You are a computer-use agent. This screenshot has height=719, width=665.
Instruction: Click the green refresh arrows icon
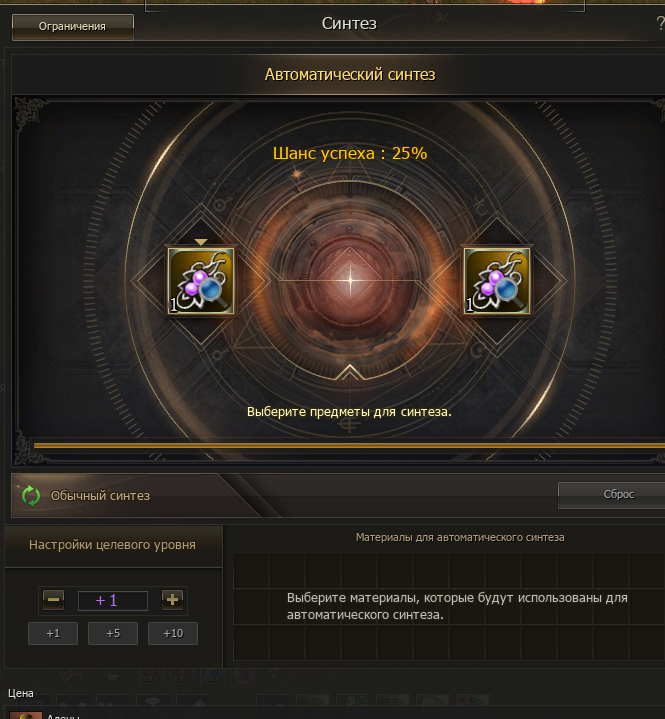click(x=31, y=496)
